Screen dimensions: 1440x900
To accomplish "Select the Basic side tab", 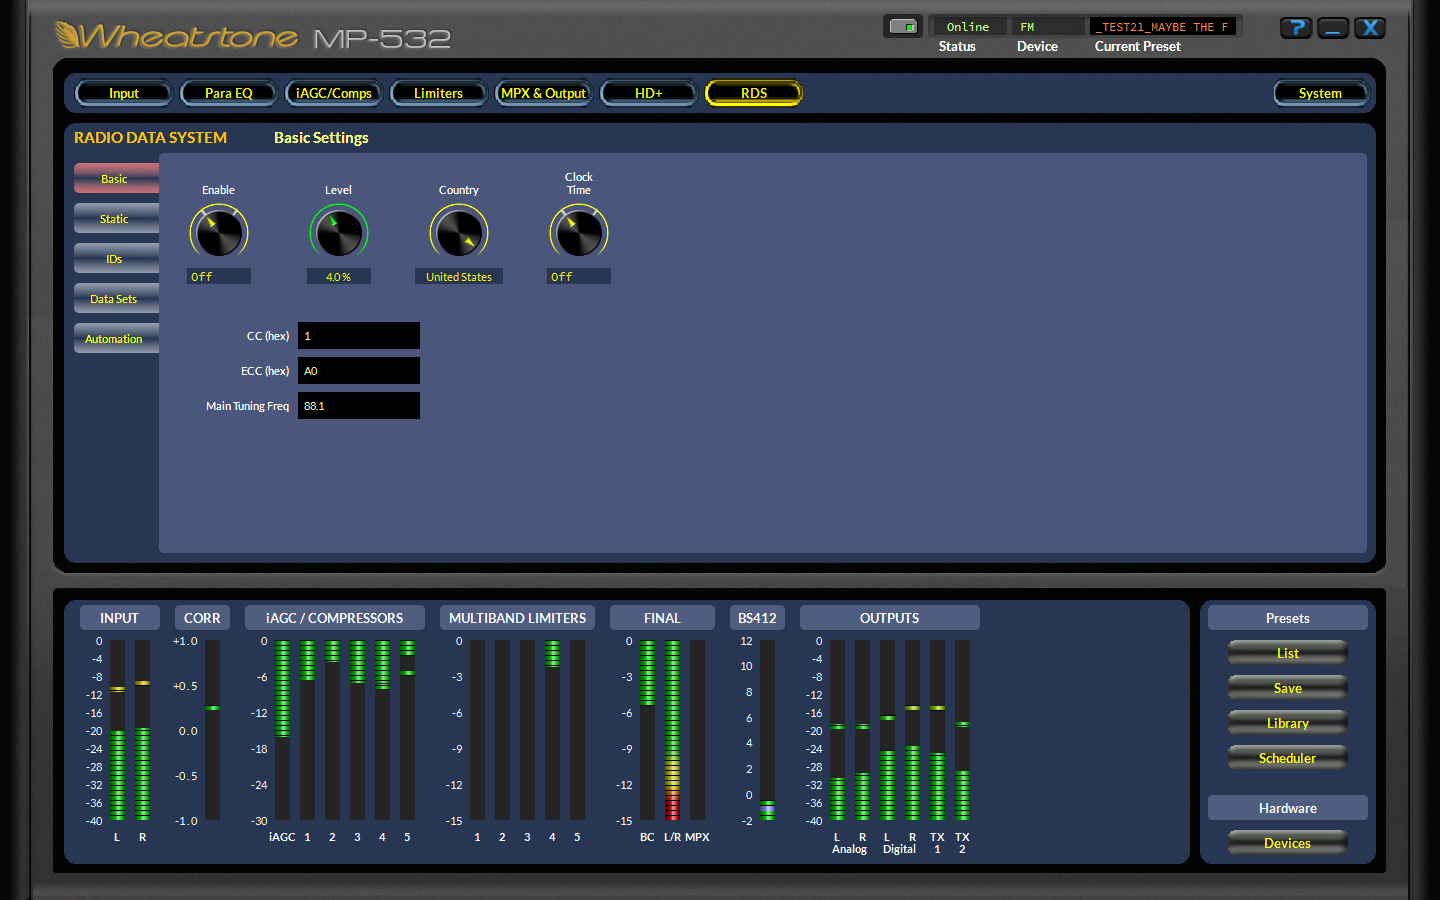I will click(x=116, y=179).
